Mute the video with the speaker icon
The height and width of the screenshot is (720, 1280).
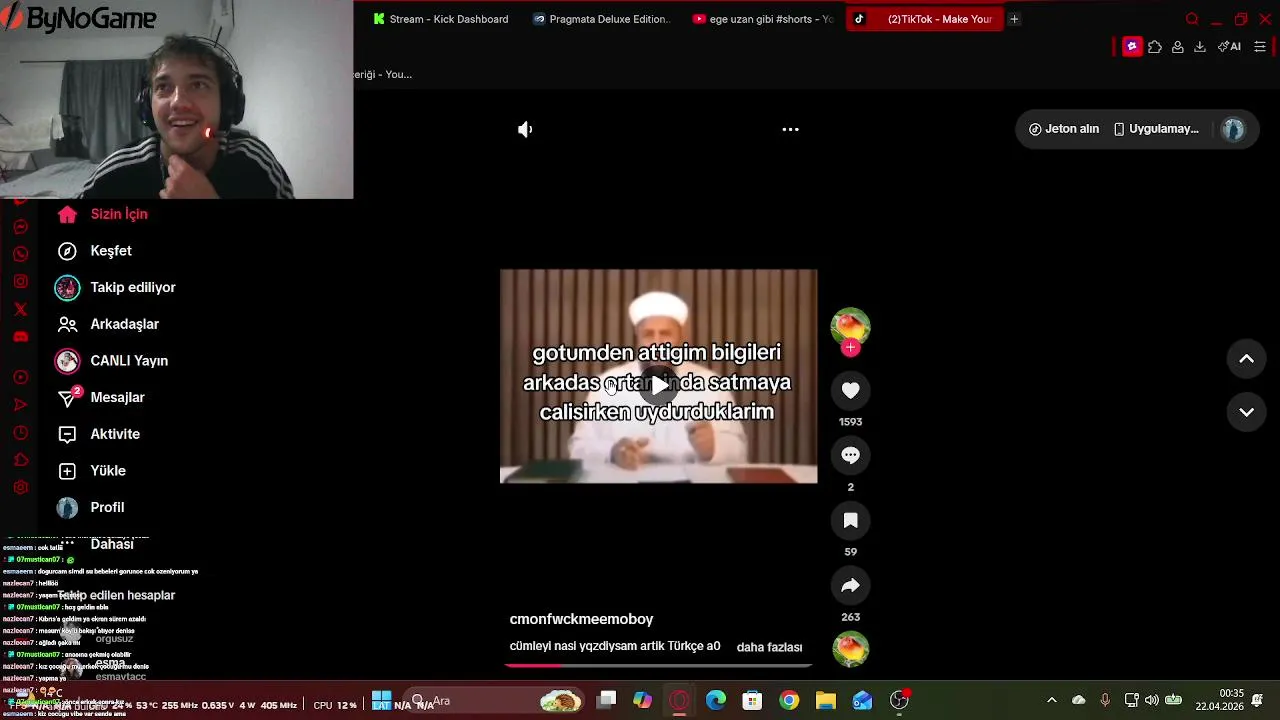(x=525, y=129)
